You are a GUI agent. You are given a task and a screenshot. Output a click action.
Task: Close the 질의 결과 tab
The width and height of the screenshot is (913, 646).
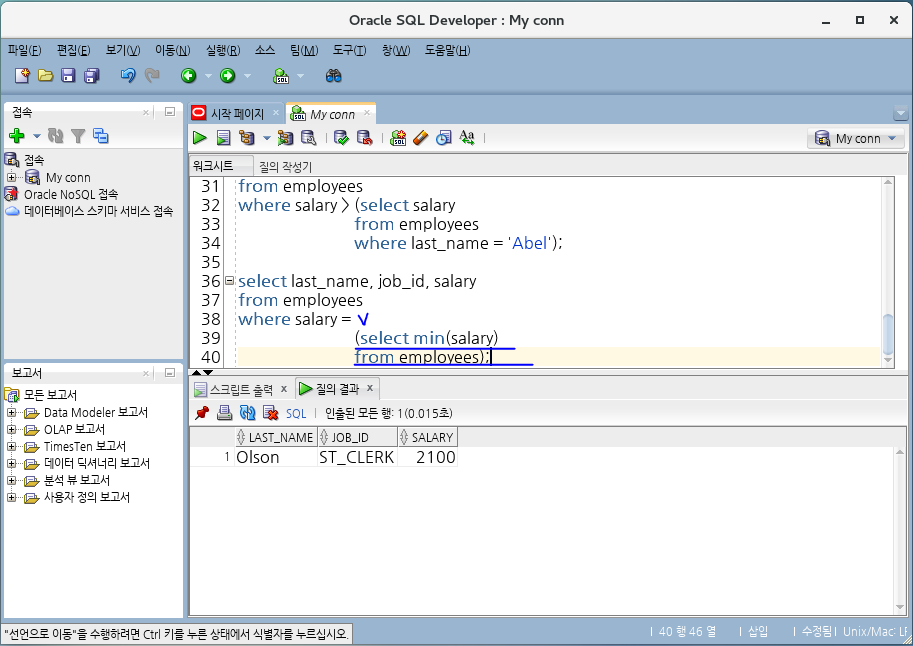370,388
